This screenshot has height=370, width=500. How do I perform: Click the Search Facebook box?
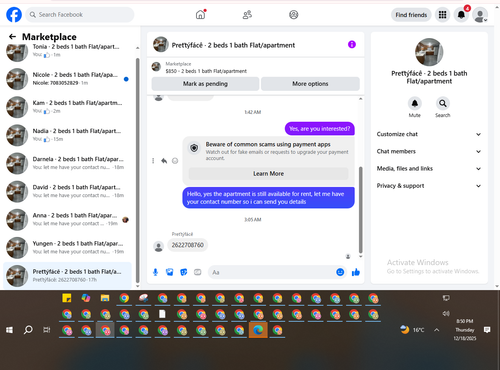pyautogui.click(x=80, y=15)
